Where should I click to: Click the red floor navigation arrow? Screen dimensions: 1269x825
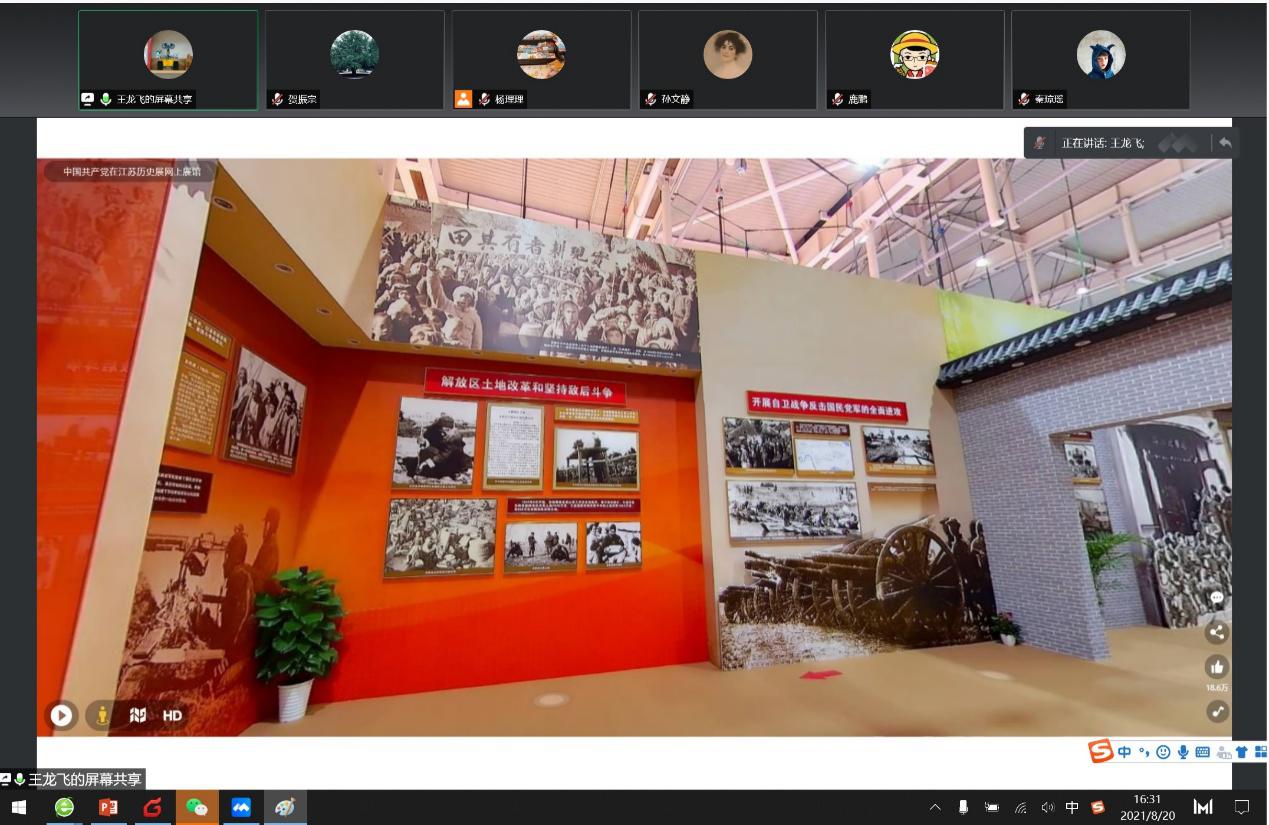(x=820, y=674)
